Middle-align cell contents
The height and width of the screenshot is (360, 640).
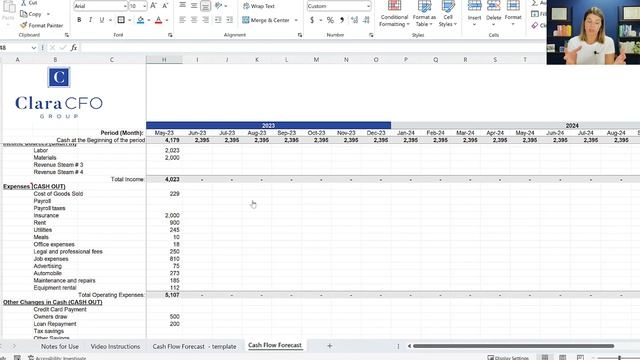194,5
